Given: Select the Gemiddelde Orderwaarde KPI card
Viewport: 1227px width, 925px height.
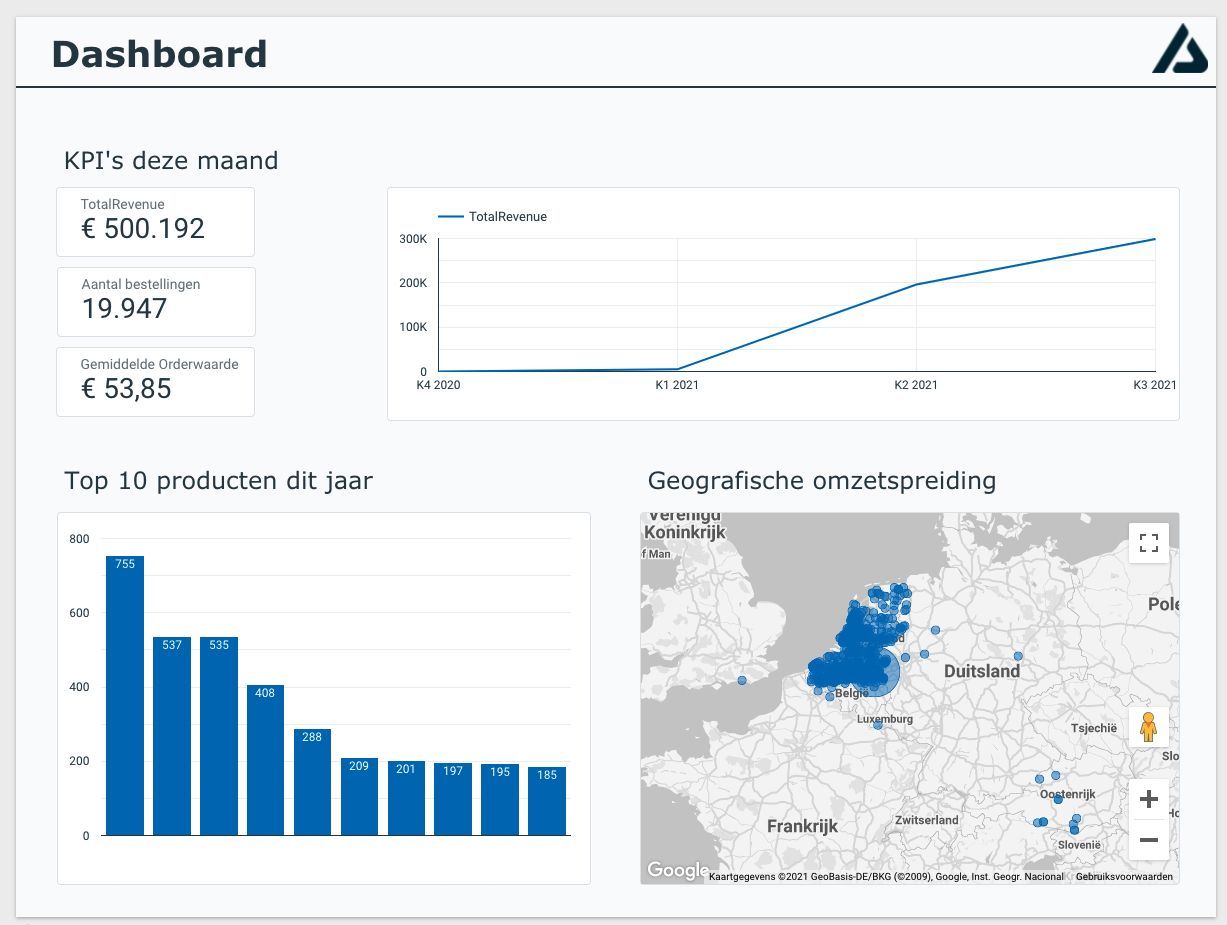Looking at the screenshot, I should (x=155, y=381).
